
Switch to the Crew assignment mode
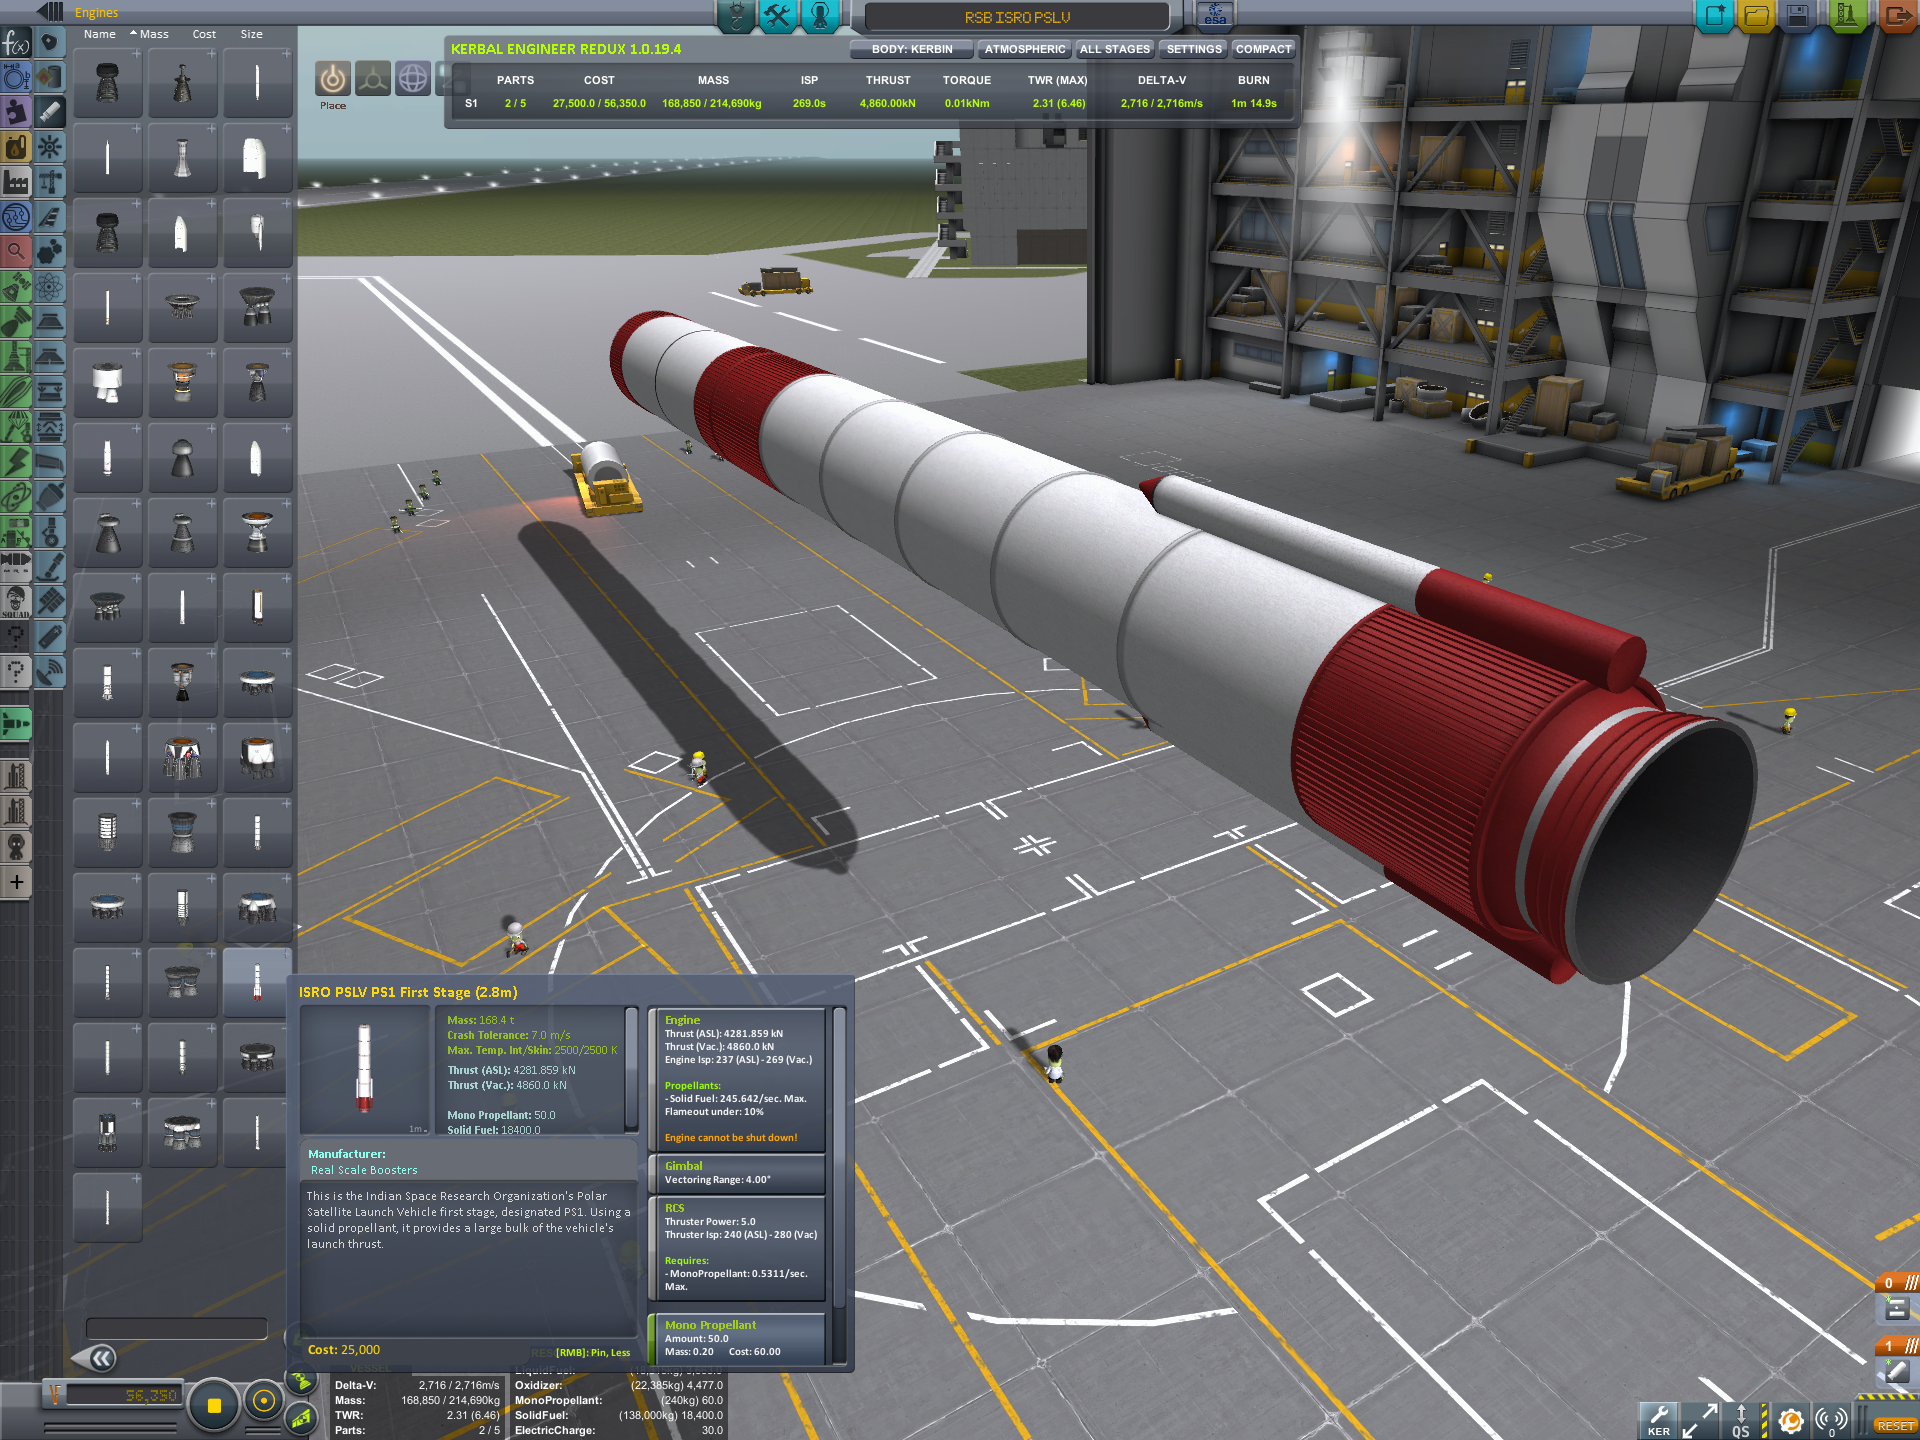(x=820, y=16)
